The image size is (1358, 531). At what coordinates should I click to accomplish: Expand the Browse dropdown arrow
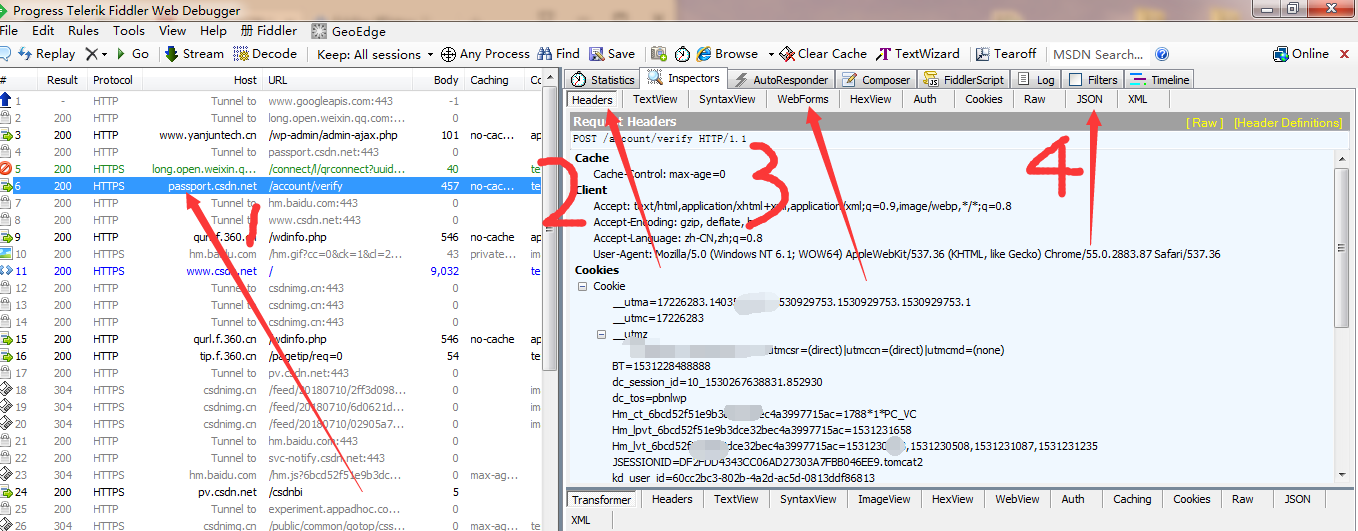771,54
